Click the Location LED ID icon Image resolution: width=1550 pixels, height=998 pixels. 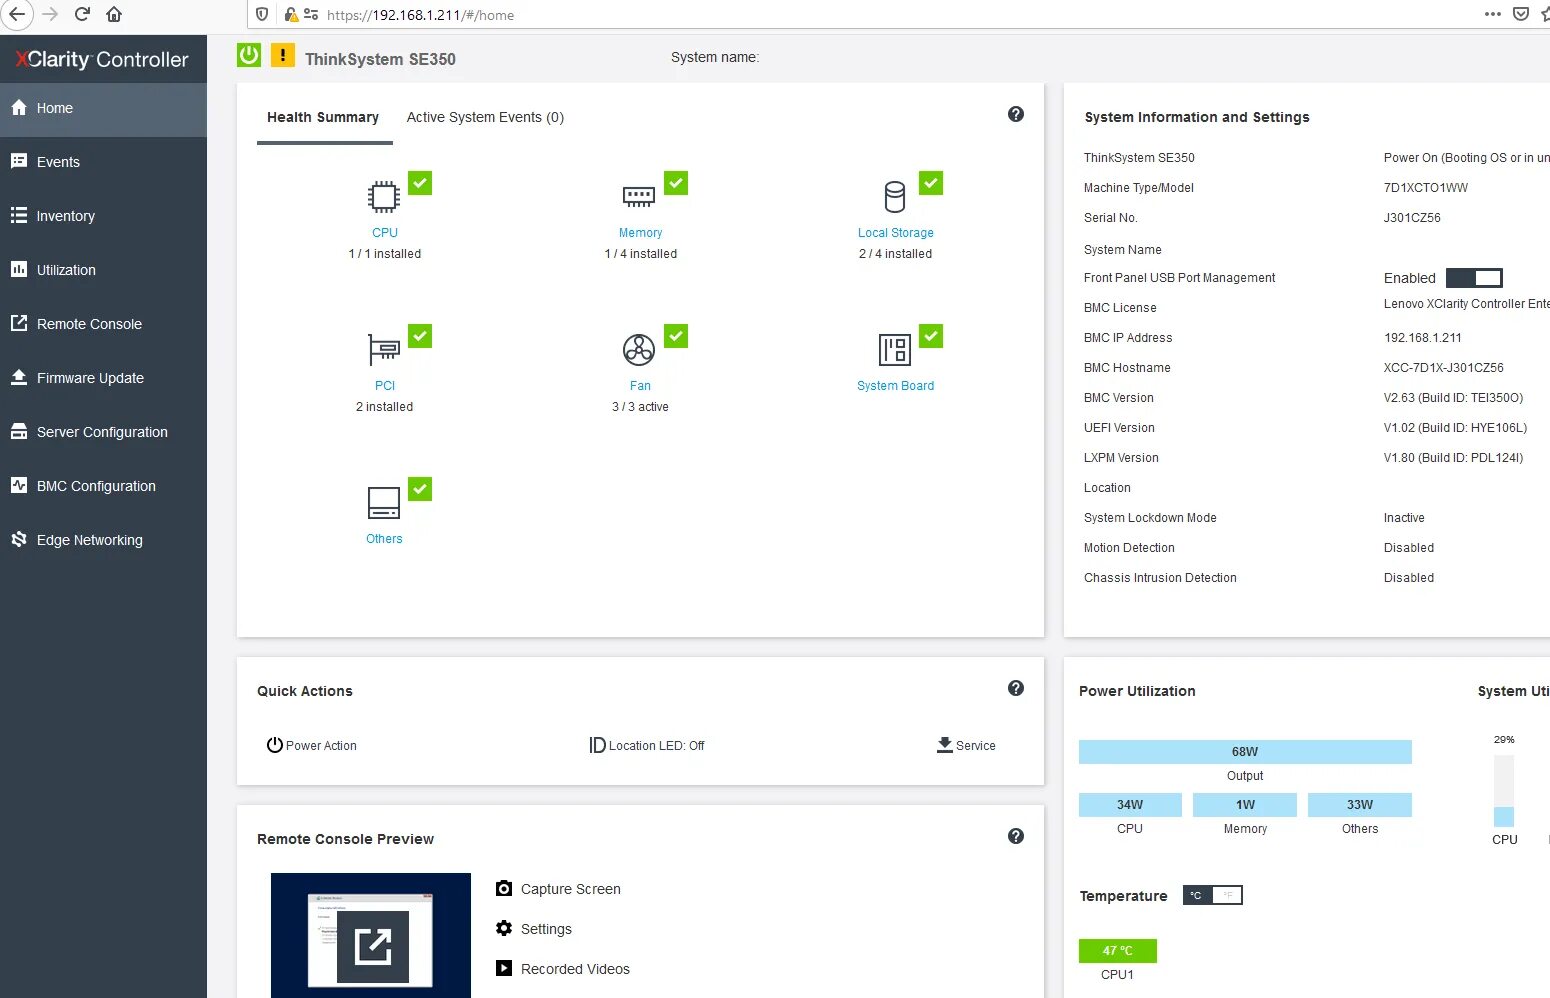click(x=597, y=745)
